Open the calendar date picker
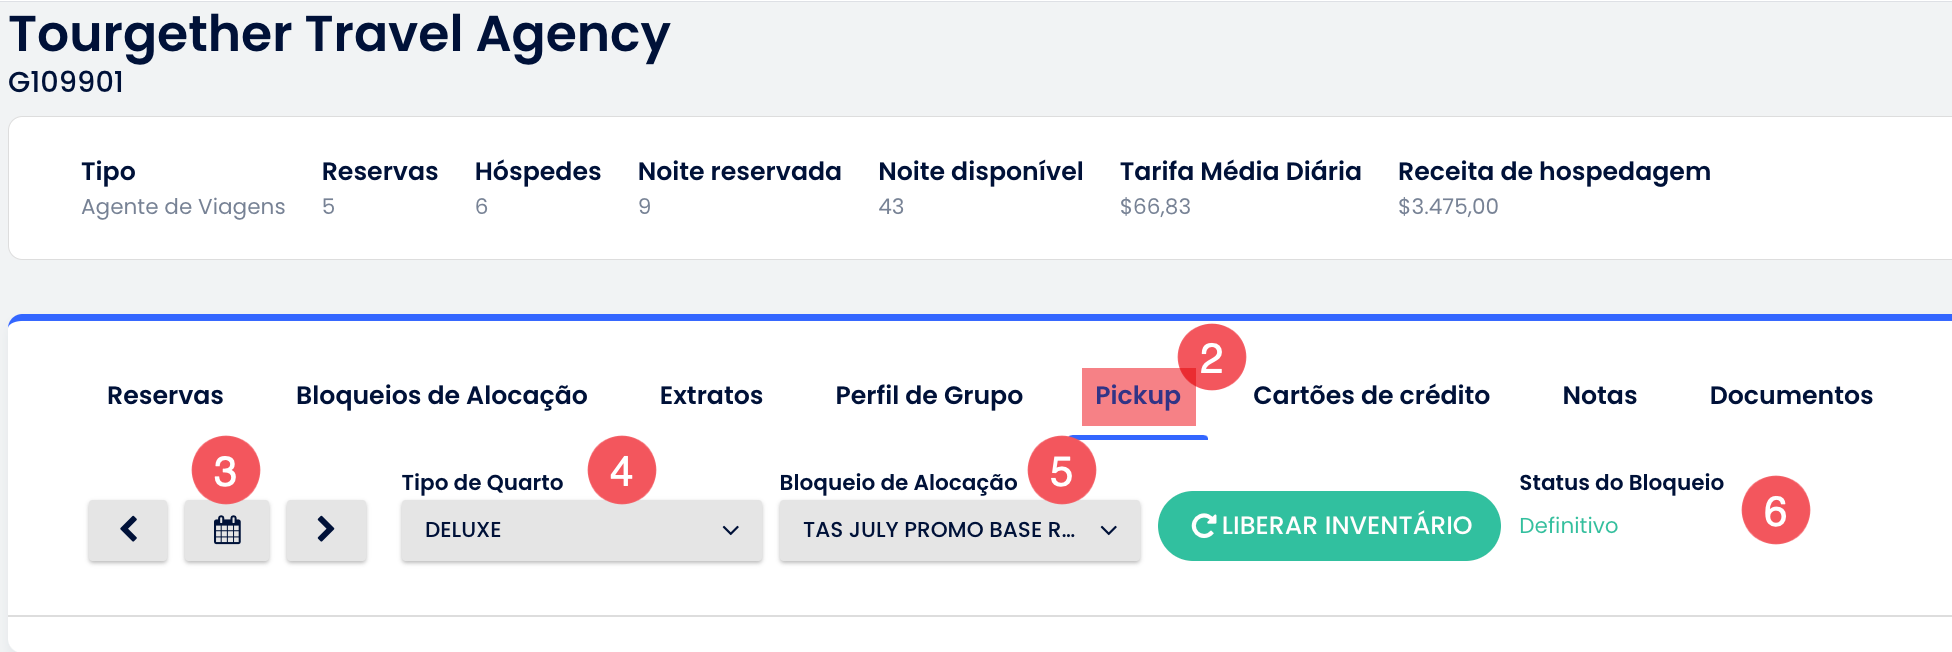The height and width of the screenshot is (652, 1952). point(227,529)
